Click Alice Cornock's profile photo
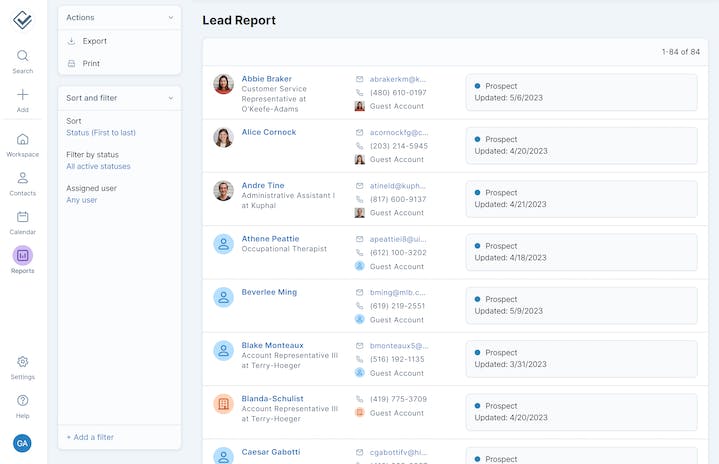This screenshot has height=464, width=719. point(223,137)
